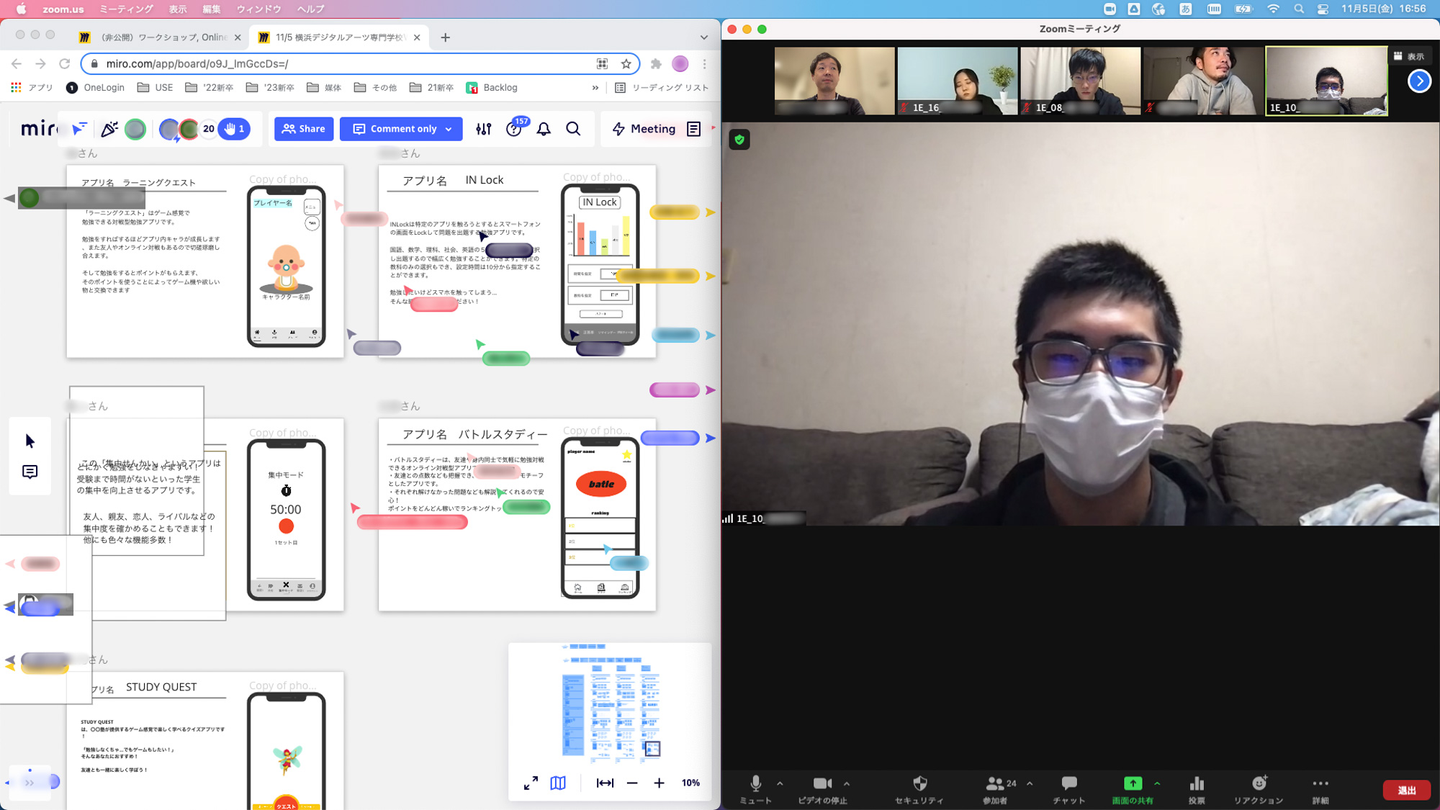The image size is (1440, 810).
Task: Open the リーディング リスト reading list
Action: [662, 88]
